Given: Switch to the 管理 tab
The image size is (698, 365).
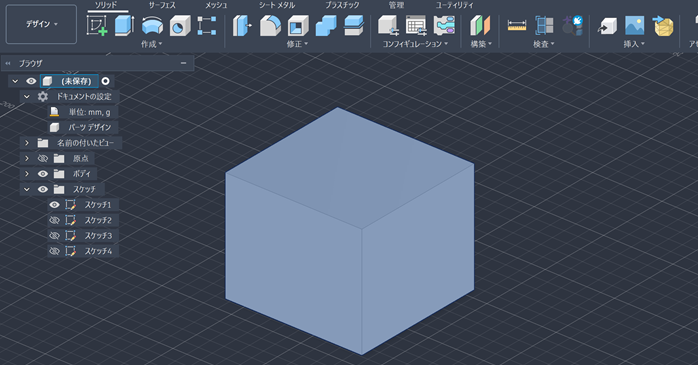Looking at the screenshot, I should click(x=396, y=5).
